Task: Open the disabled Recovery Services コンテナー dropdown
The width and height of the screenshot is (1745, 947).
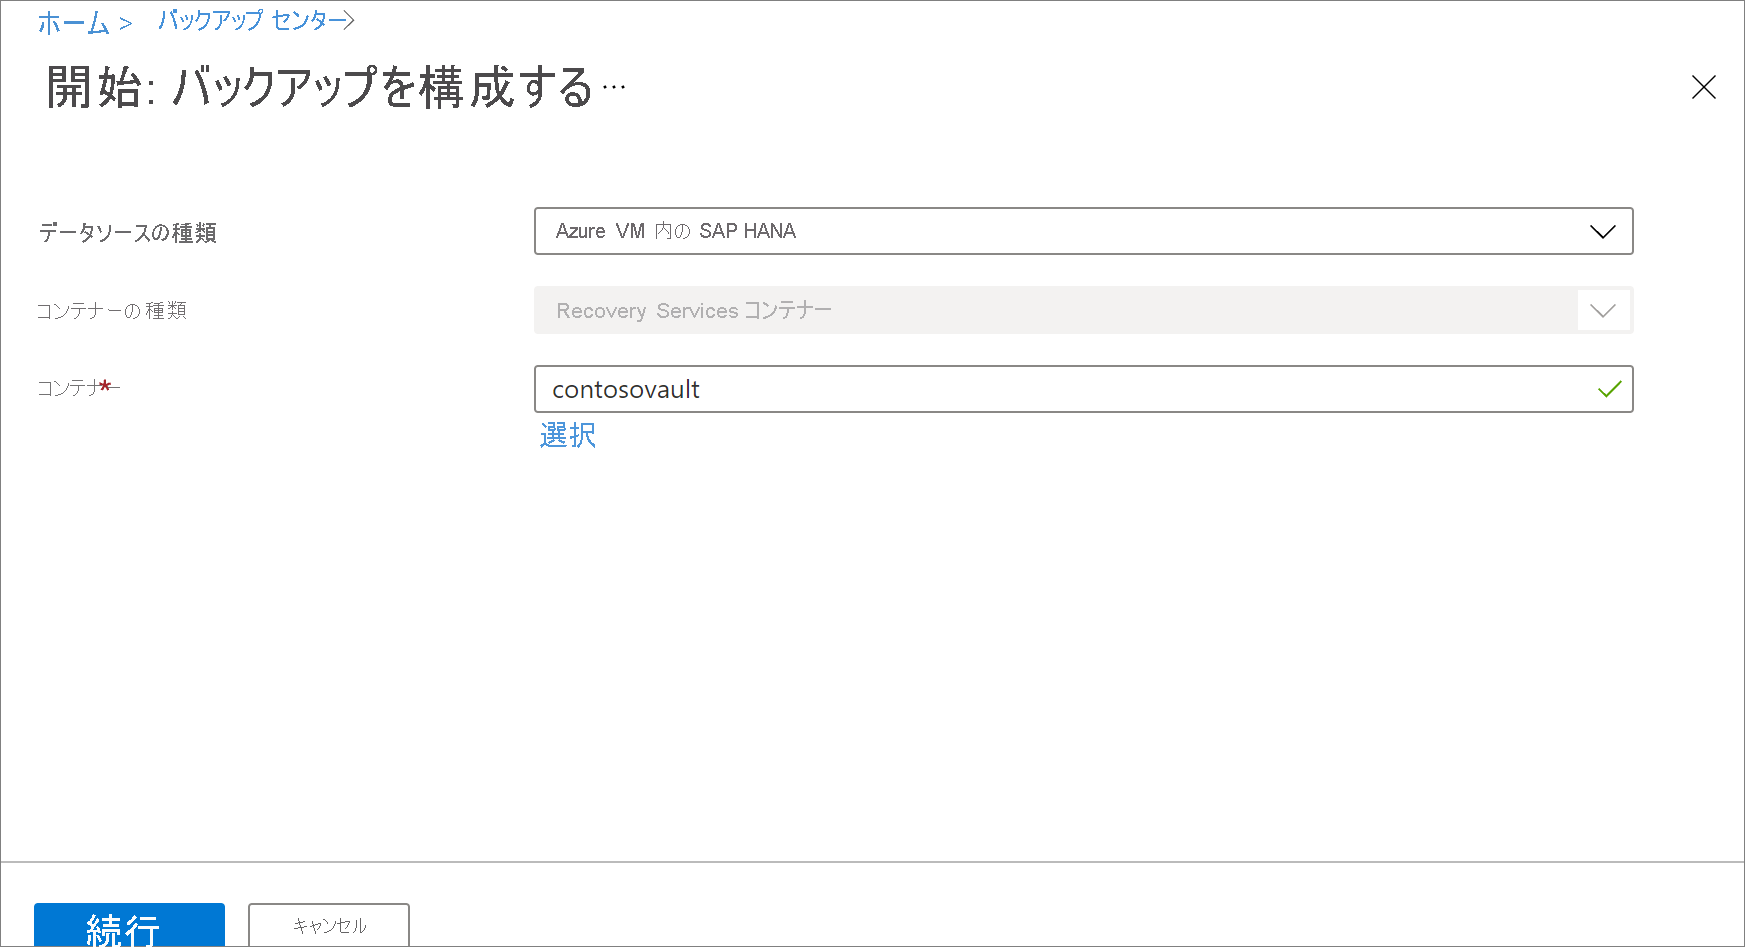Action: tap(1083, 310)
